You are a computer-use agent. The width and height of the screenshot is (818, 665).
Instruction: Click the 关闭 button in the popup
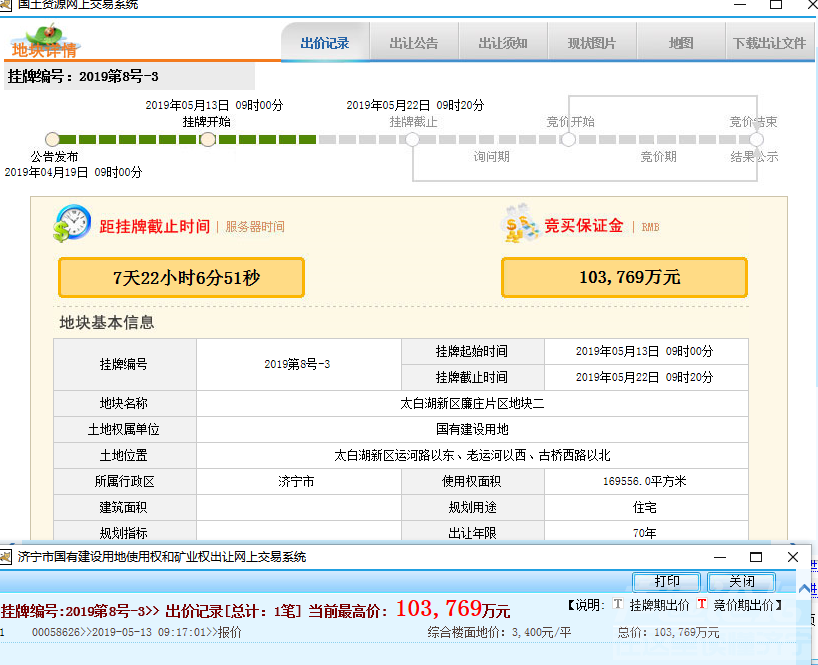click(x=741, y=581)
